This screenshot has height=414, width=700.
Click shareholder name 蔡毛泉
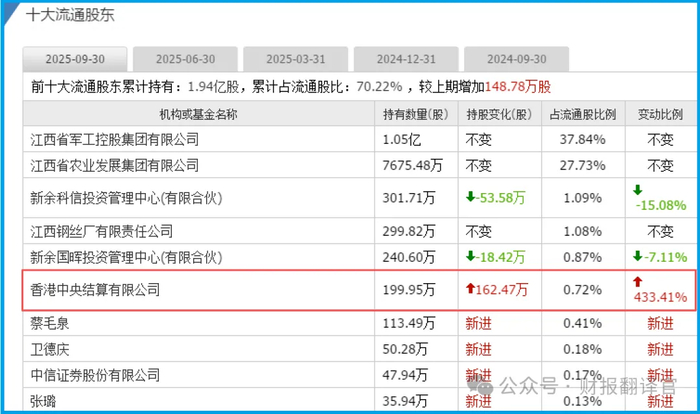[x=50, y=323]
